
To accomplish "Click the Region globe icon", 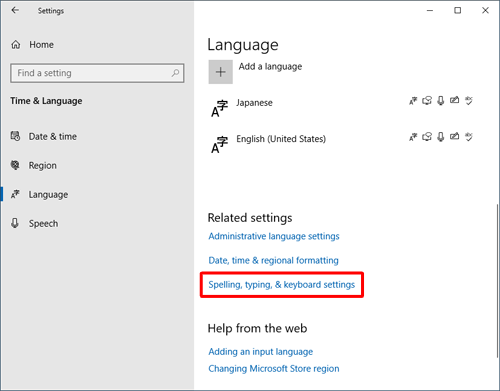I will pyautogui.click(x=15, y=165).
